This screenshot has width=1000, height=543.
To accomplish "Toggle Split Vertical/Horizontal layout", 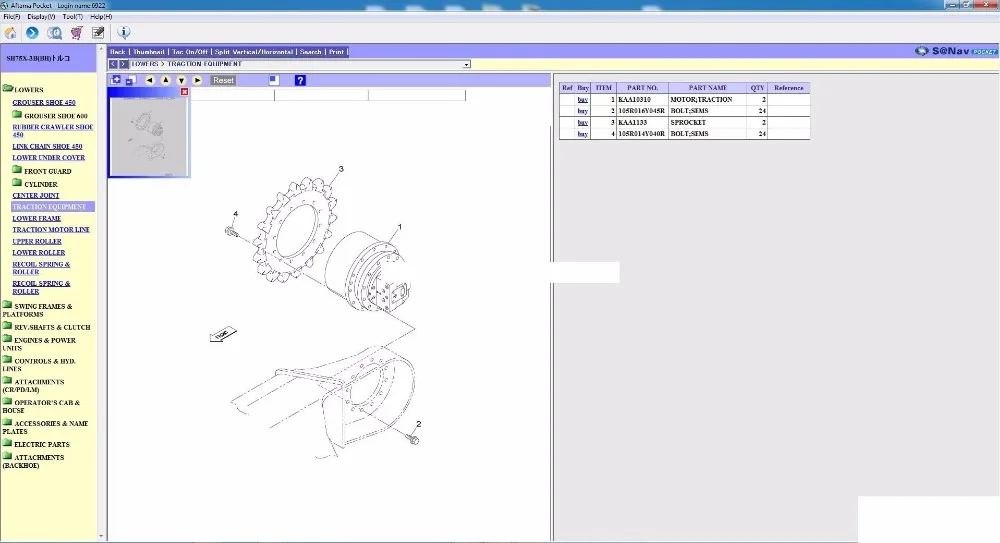I will 254,52.
